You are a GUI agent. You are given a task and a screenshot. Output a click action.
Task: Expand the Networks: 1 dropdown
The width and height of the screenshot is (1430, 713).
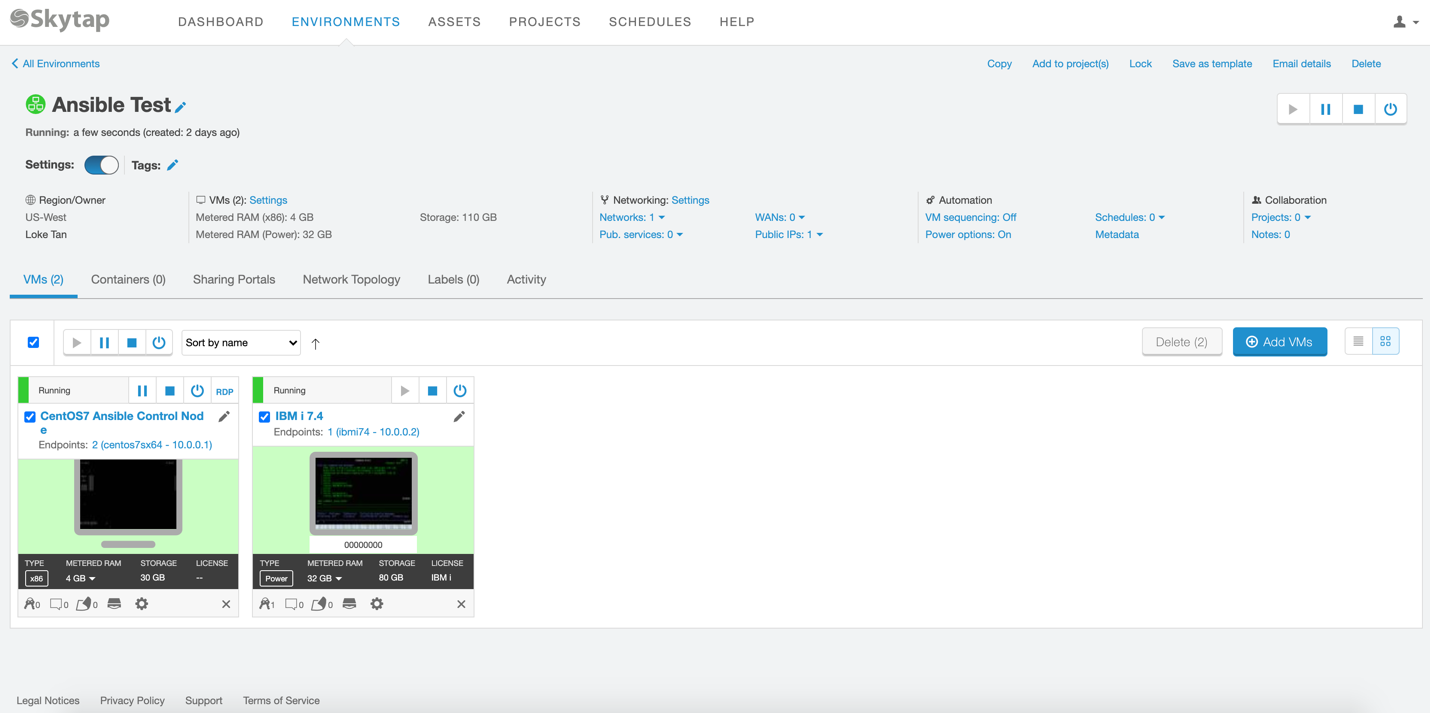[632, 217]
